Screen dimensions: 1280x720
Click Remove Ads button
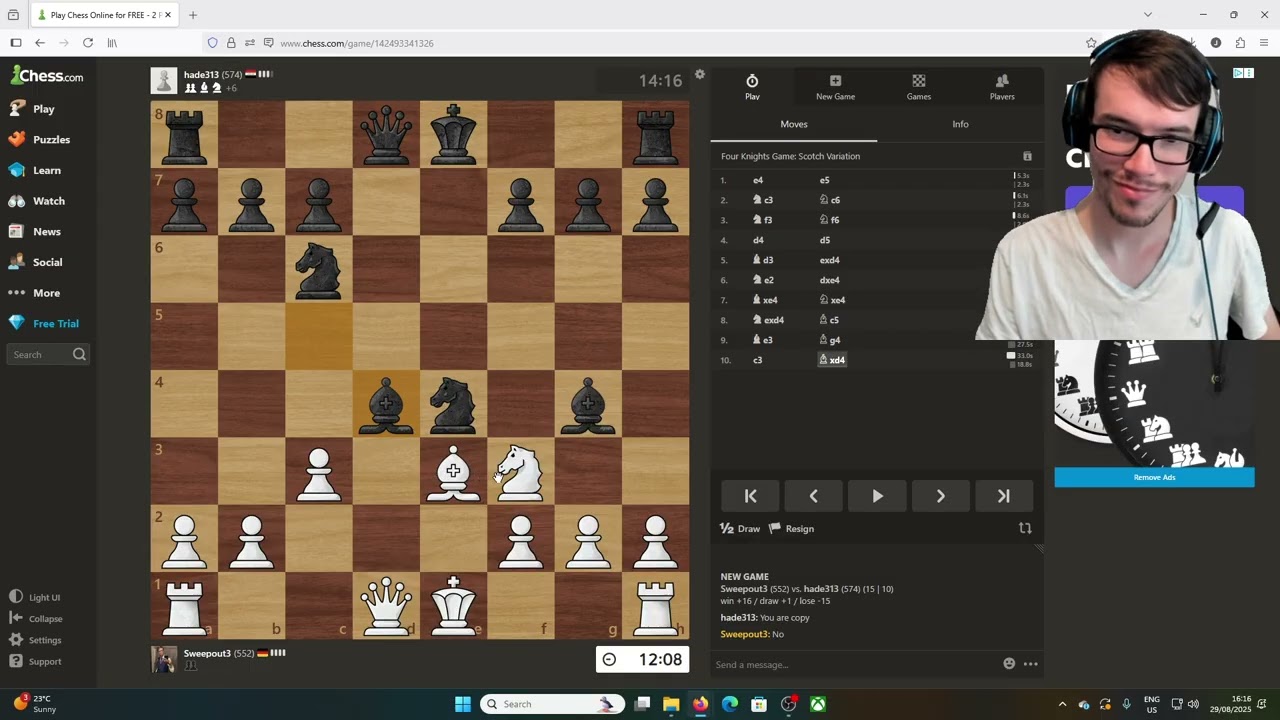pos(1154,477)
